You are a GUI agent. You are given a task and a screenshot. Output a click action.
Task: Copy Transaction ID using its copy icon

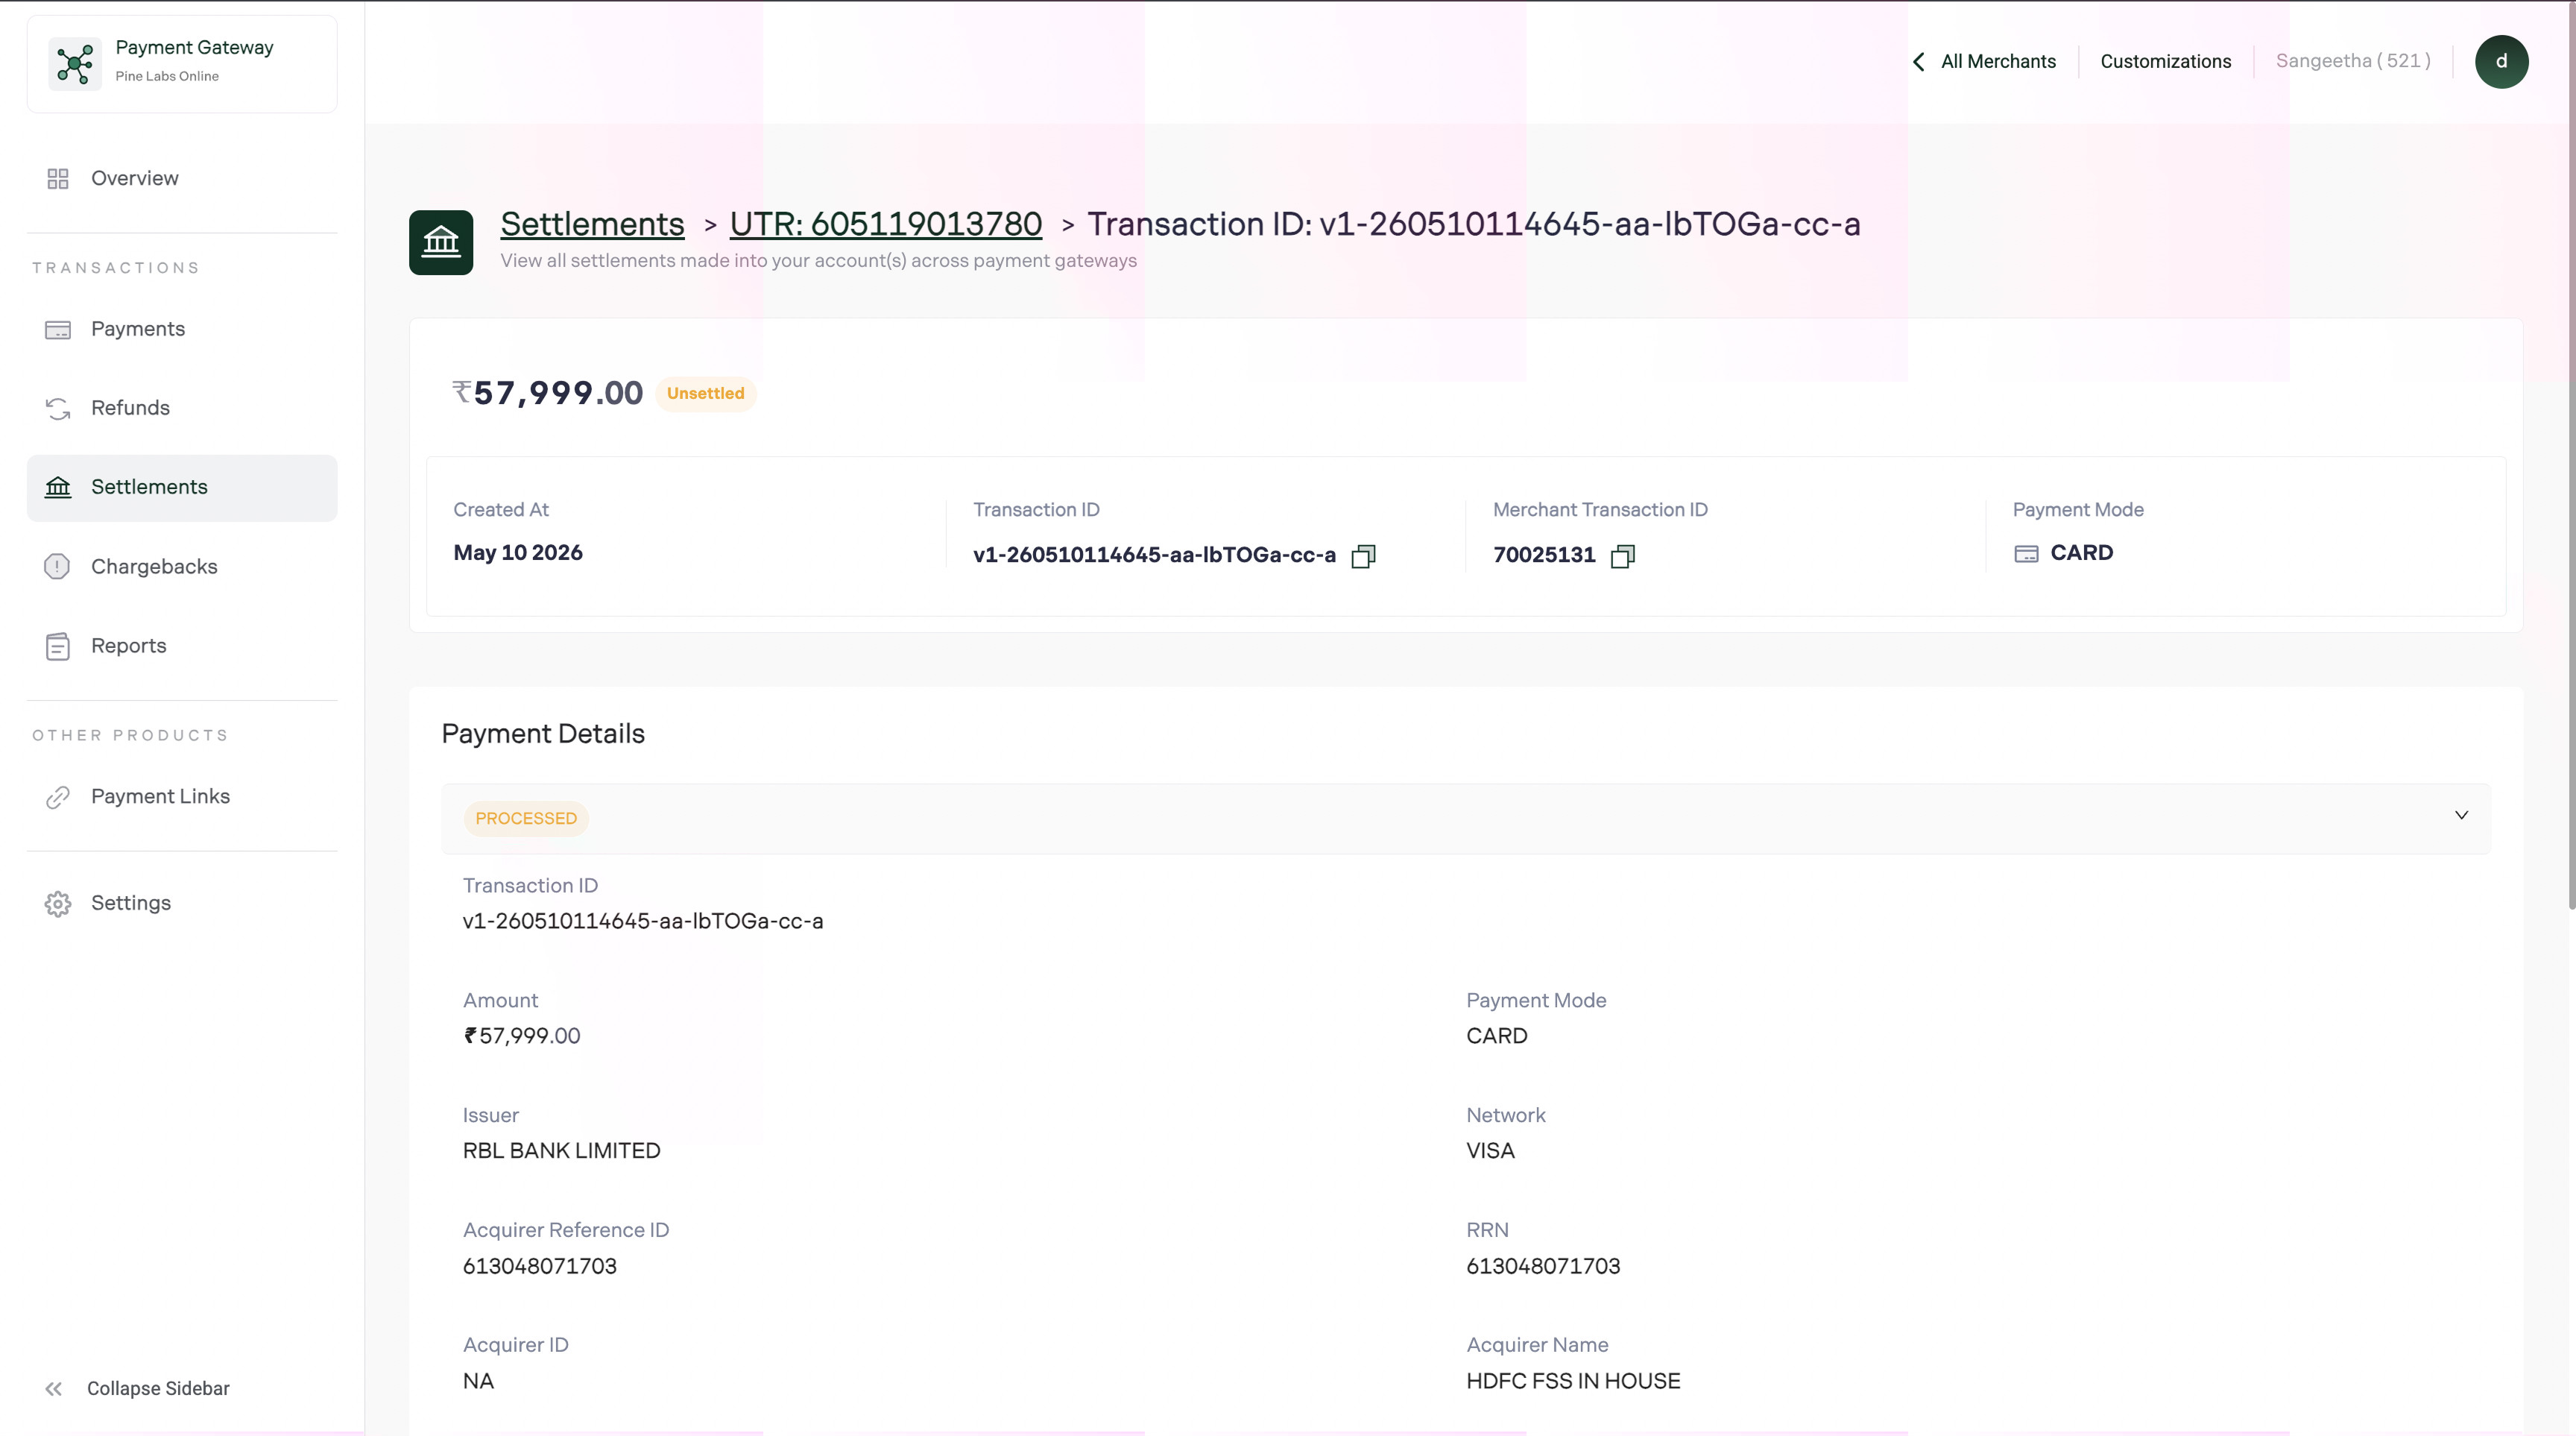pyautogui.click(x=1363, y=556)
